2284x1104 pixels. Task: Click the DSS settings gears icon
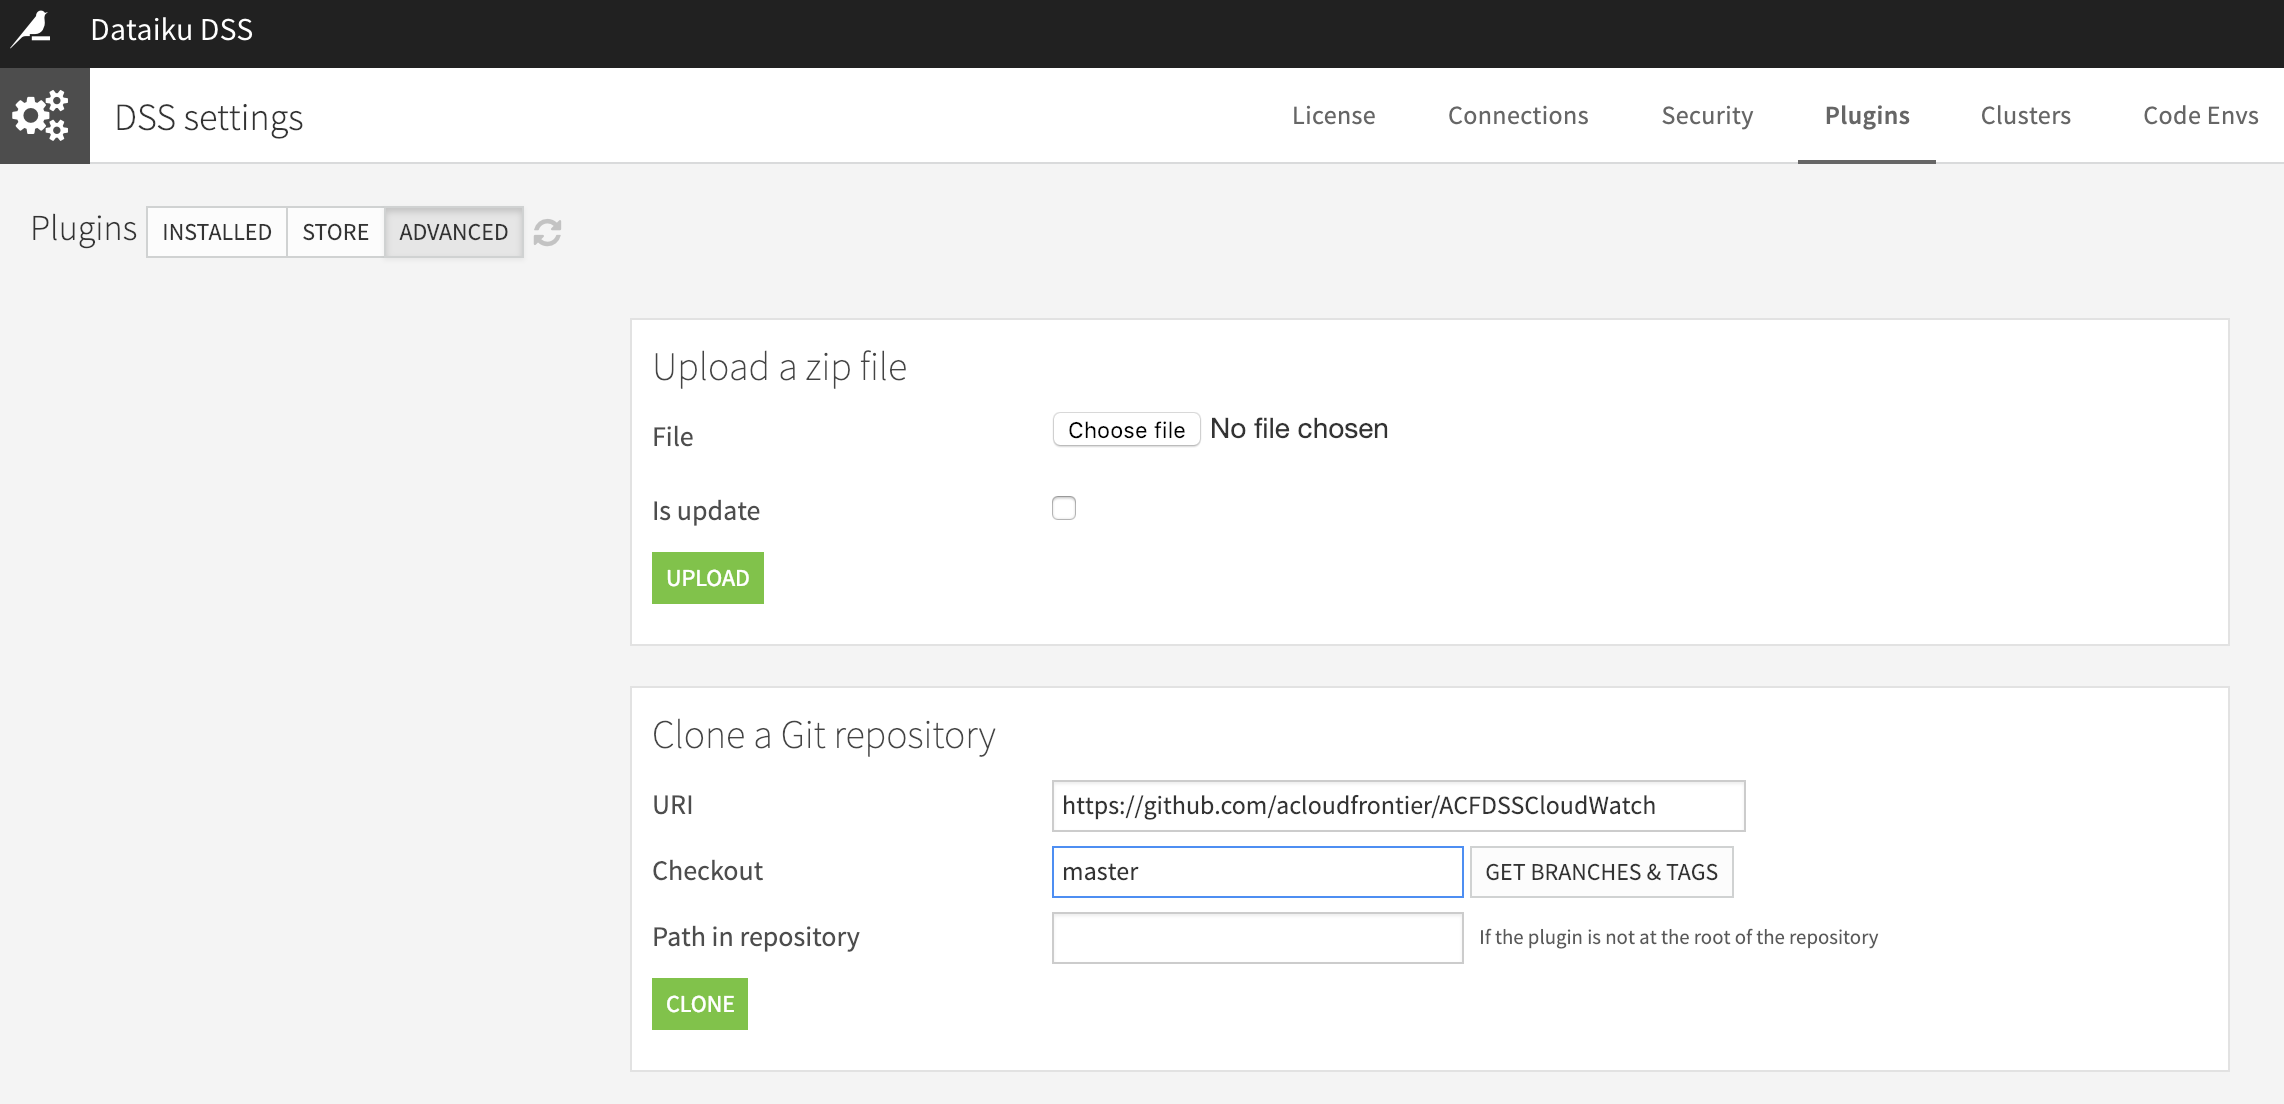pyautogui.click(x=41, y=116)
